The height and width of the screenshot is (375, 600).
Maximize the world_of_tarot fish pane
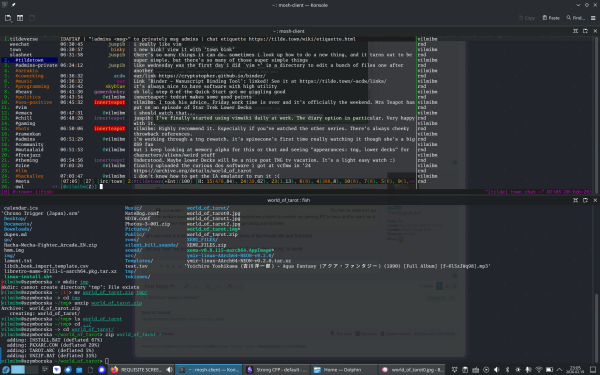[x=575, y=200]
